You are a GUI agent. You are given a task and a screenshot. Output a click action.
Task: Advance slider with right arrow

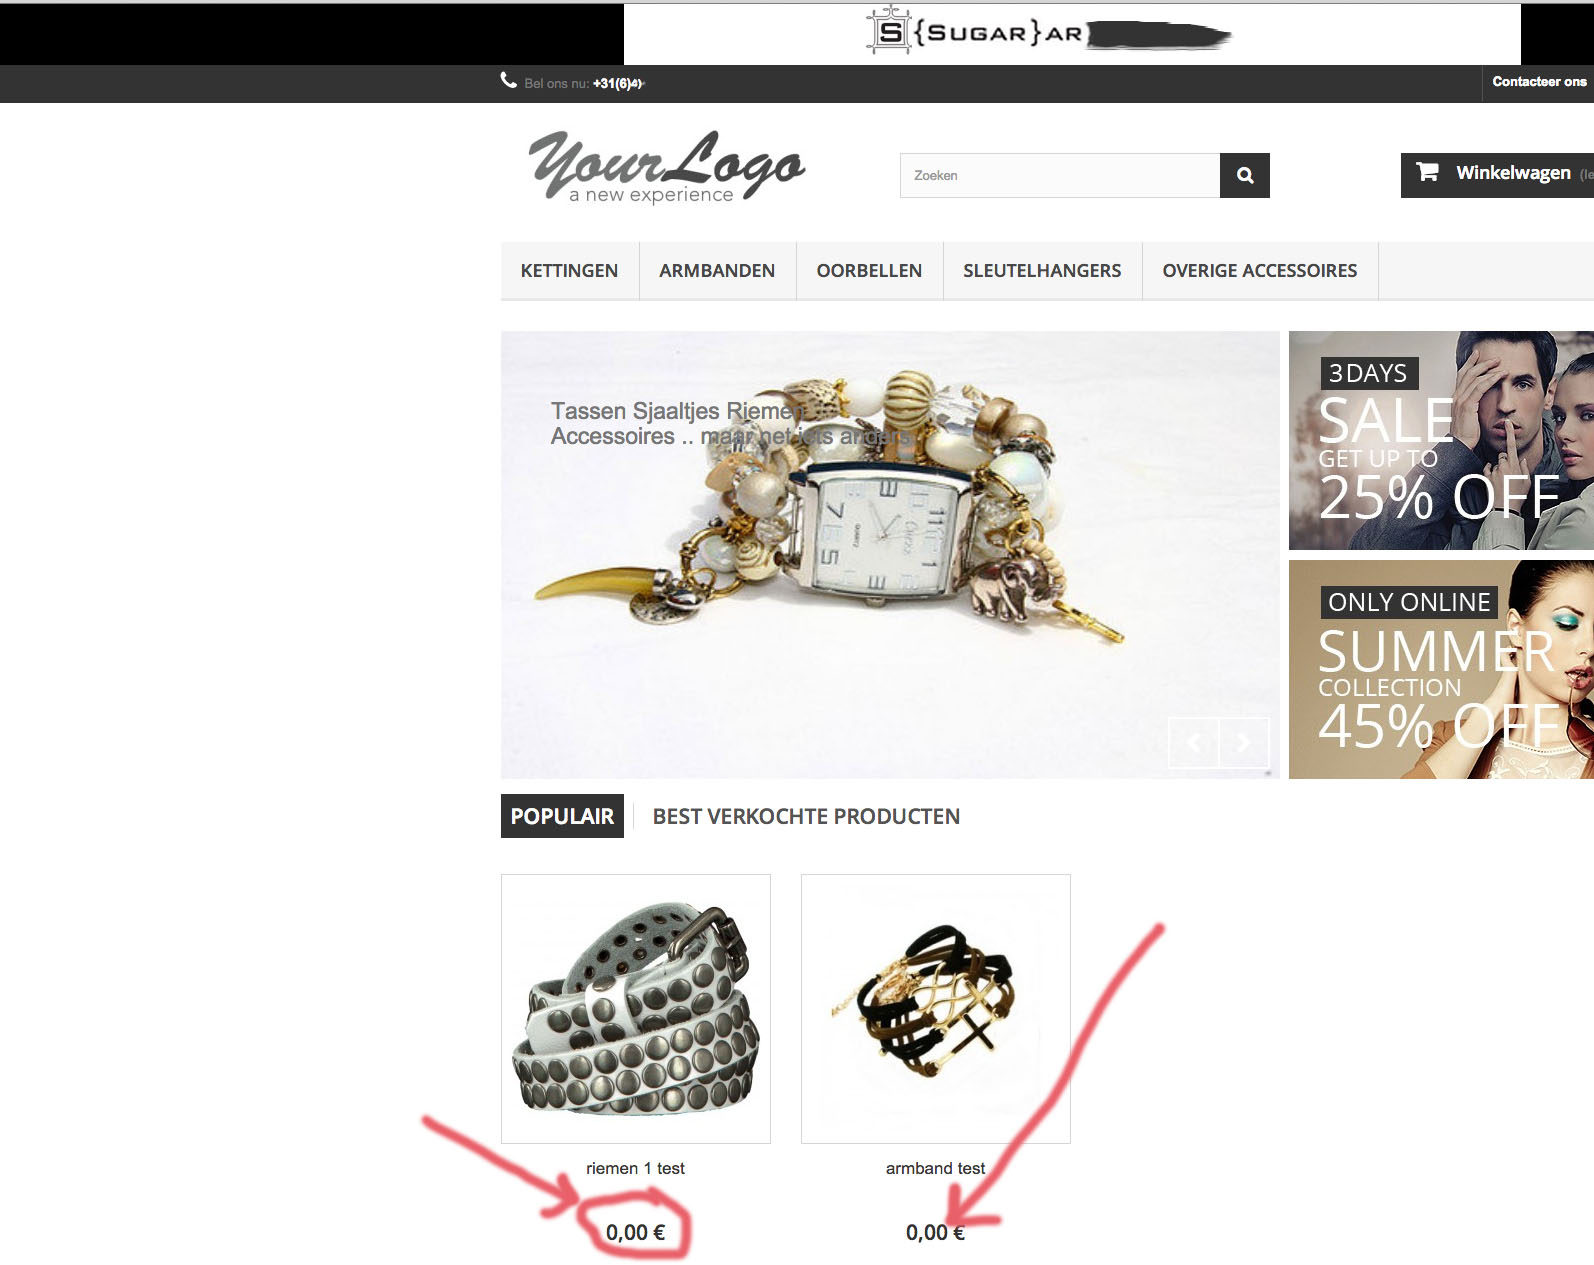(x=1244, y=742)
